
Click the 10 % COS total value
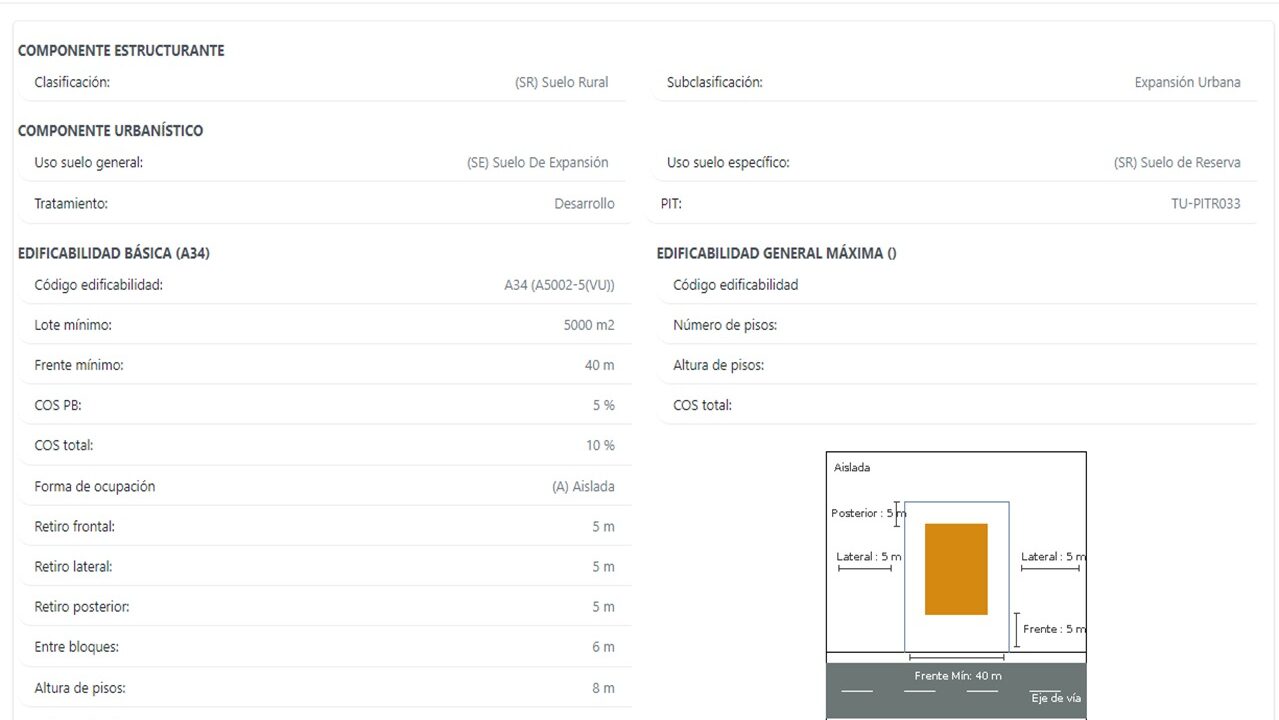click(600, 446)
